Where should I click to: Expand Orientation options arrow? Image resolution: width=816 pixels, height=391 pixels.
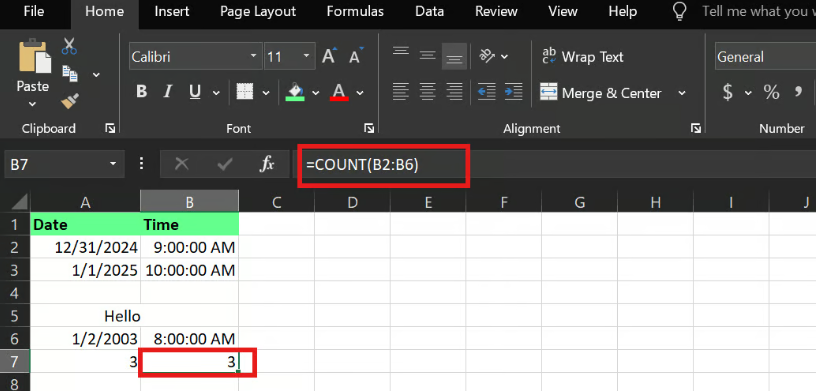(x=504, y=56)
